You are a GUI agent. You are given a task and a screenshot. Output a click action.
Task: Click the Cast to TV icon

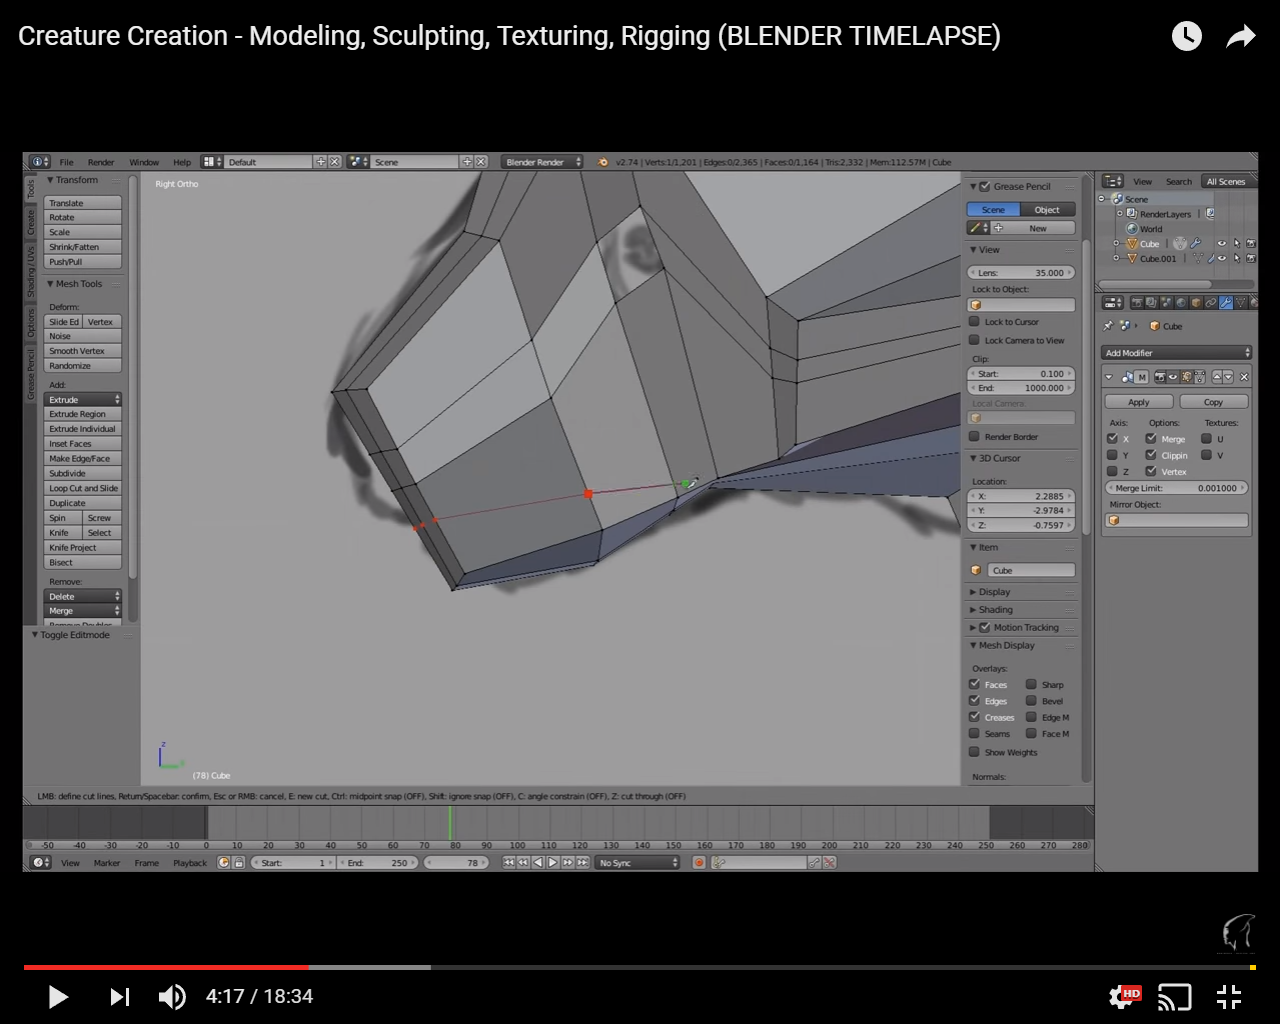click(1175, 997)
